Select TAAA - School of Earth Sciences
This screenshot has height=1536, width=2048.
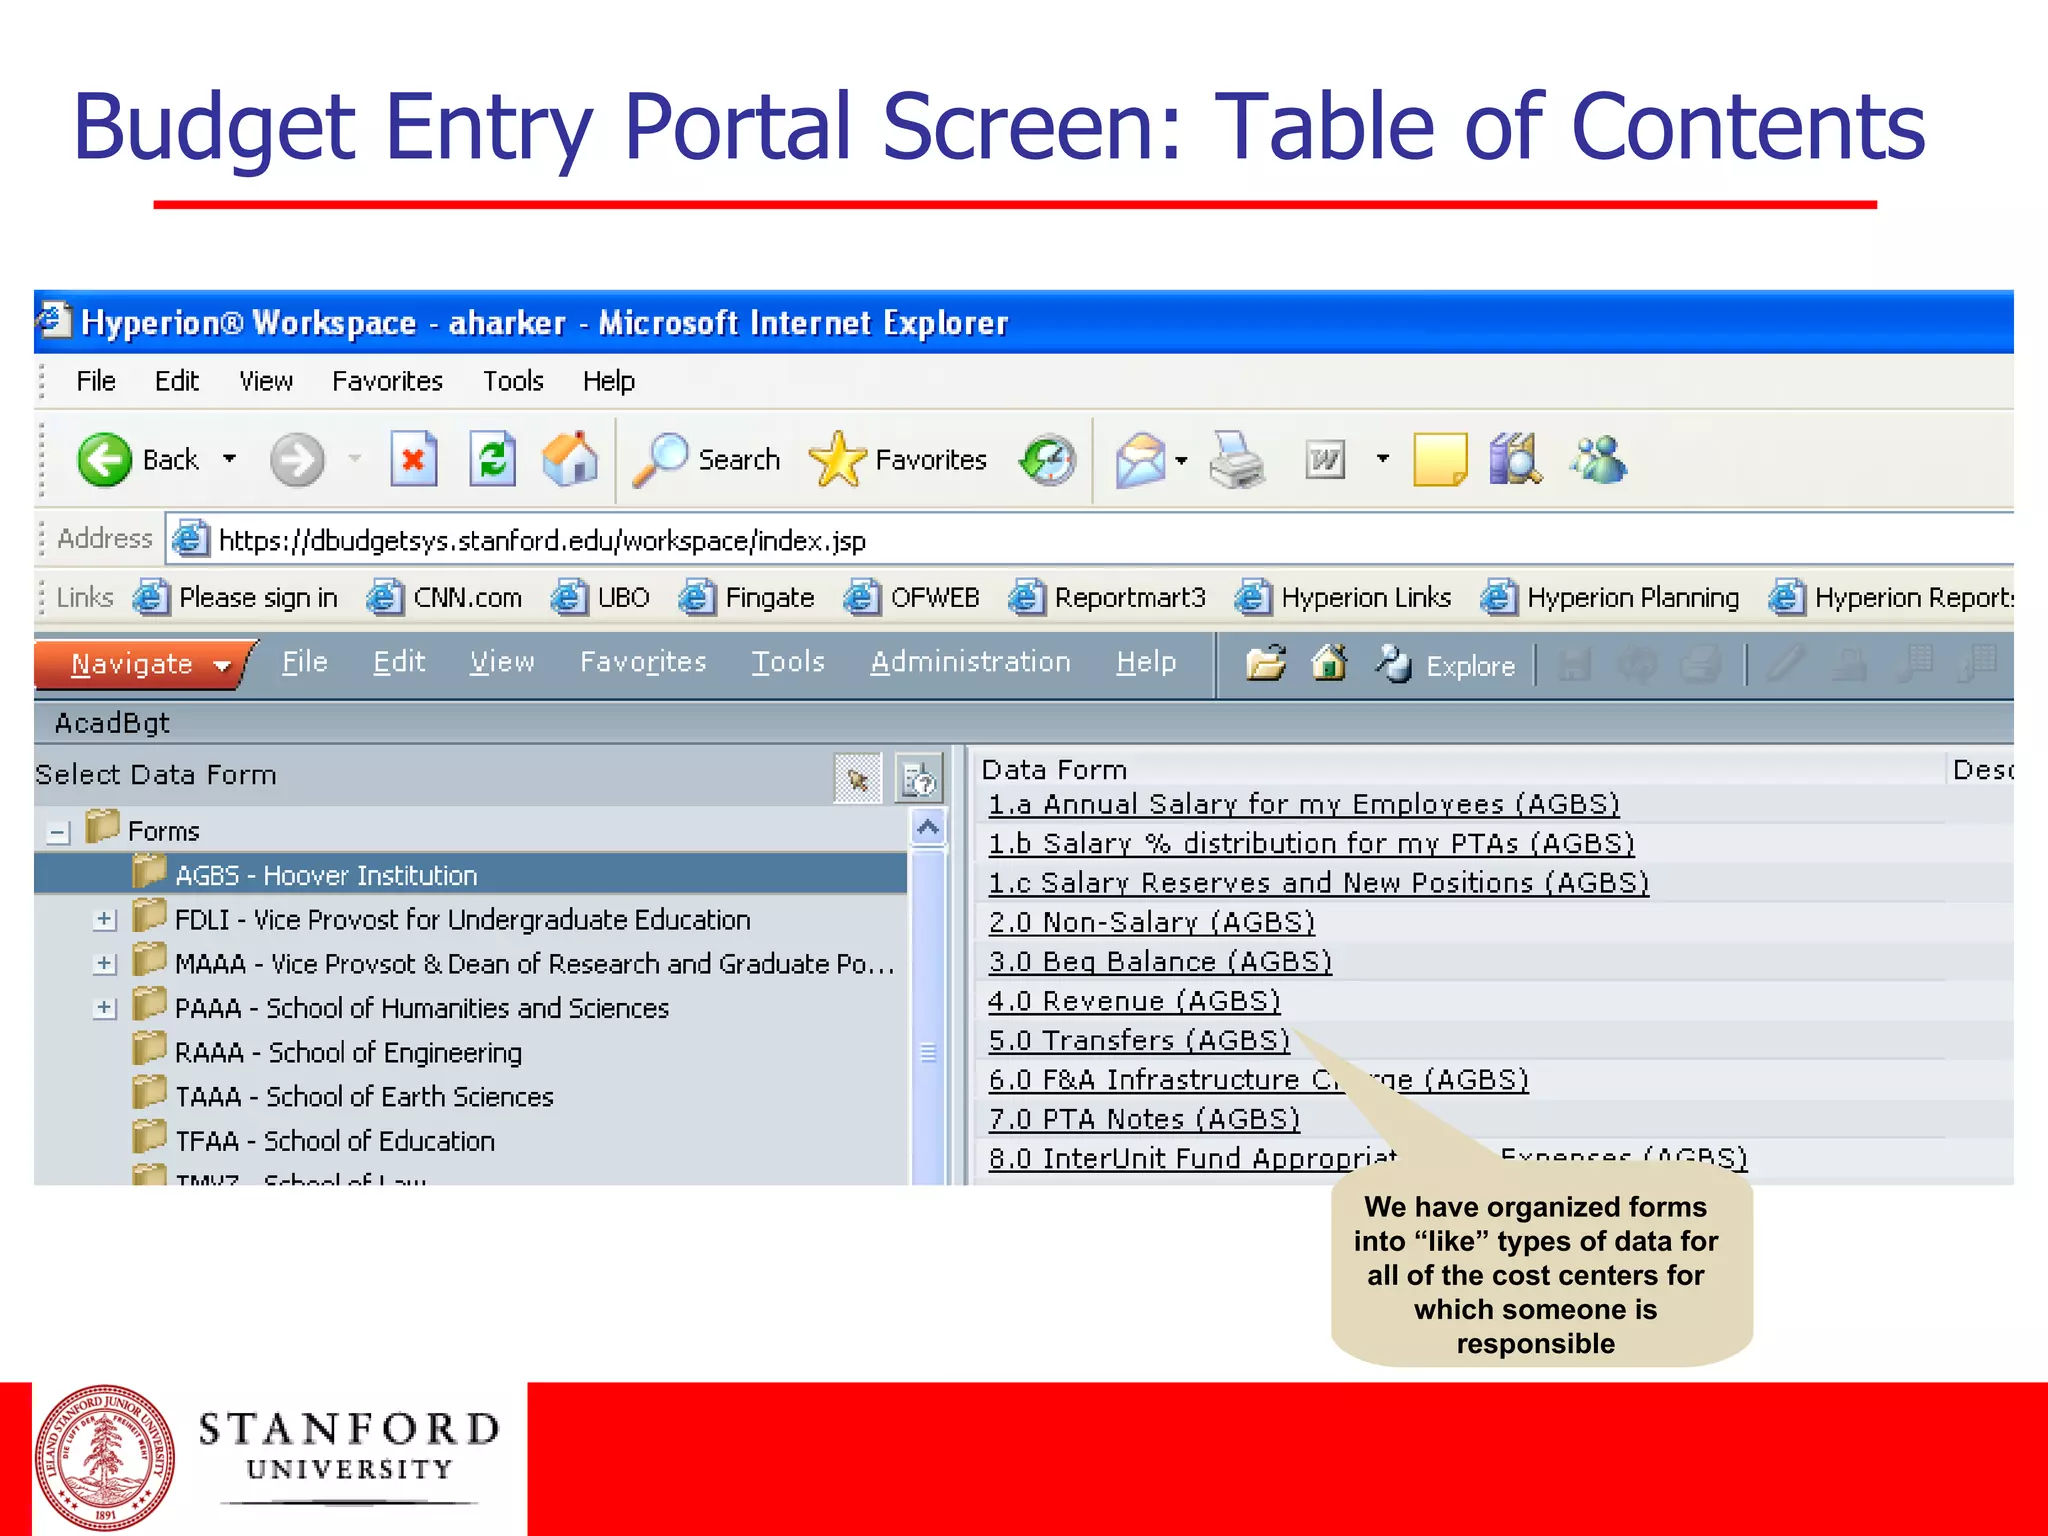[343, 1096]
